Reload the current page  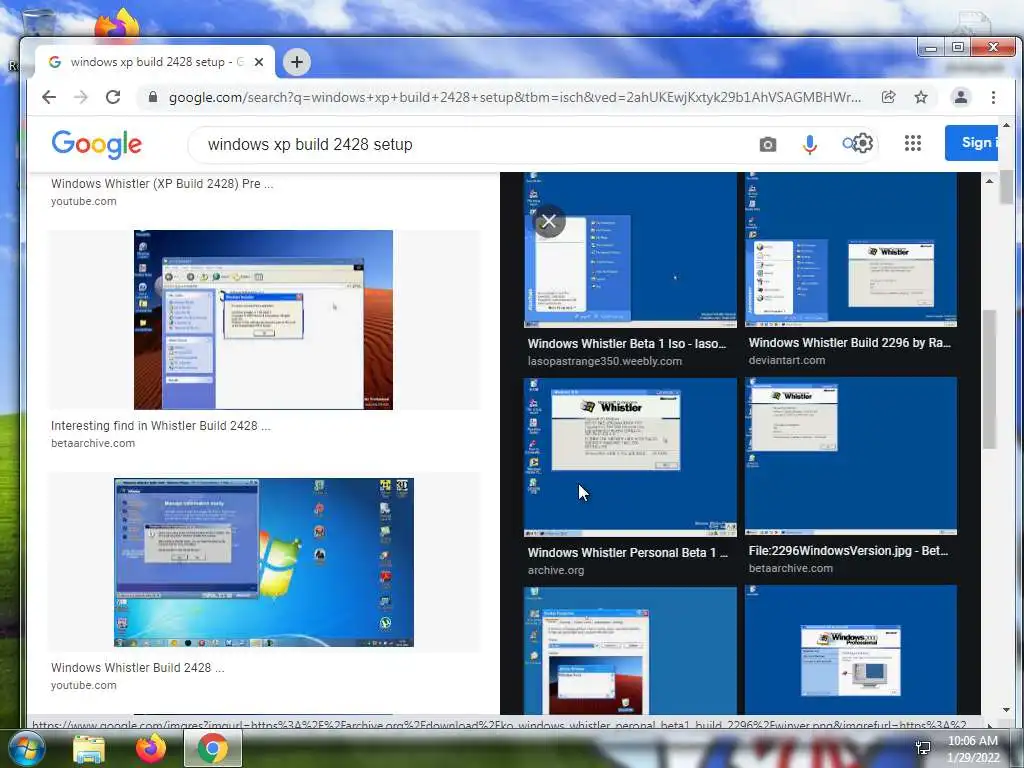click(x=113, y=97)
